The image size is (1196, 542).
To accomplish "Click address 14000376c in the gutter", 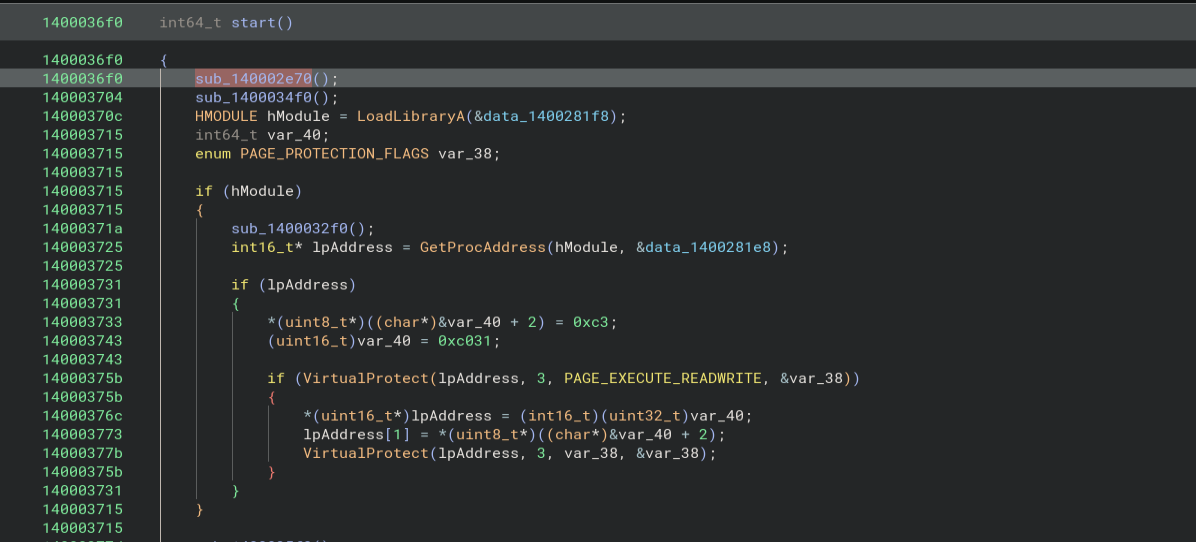I will (82, 416).
